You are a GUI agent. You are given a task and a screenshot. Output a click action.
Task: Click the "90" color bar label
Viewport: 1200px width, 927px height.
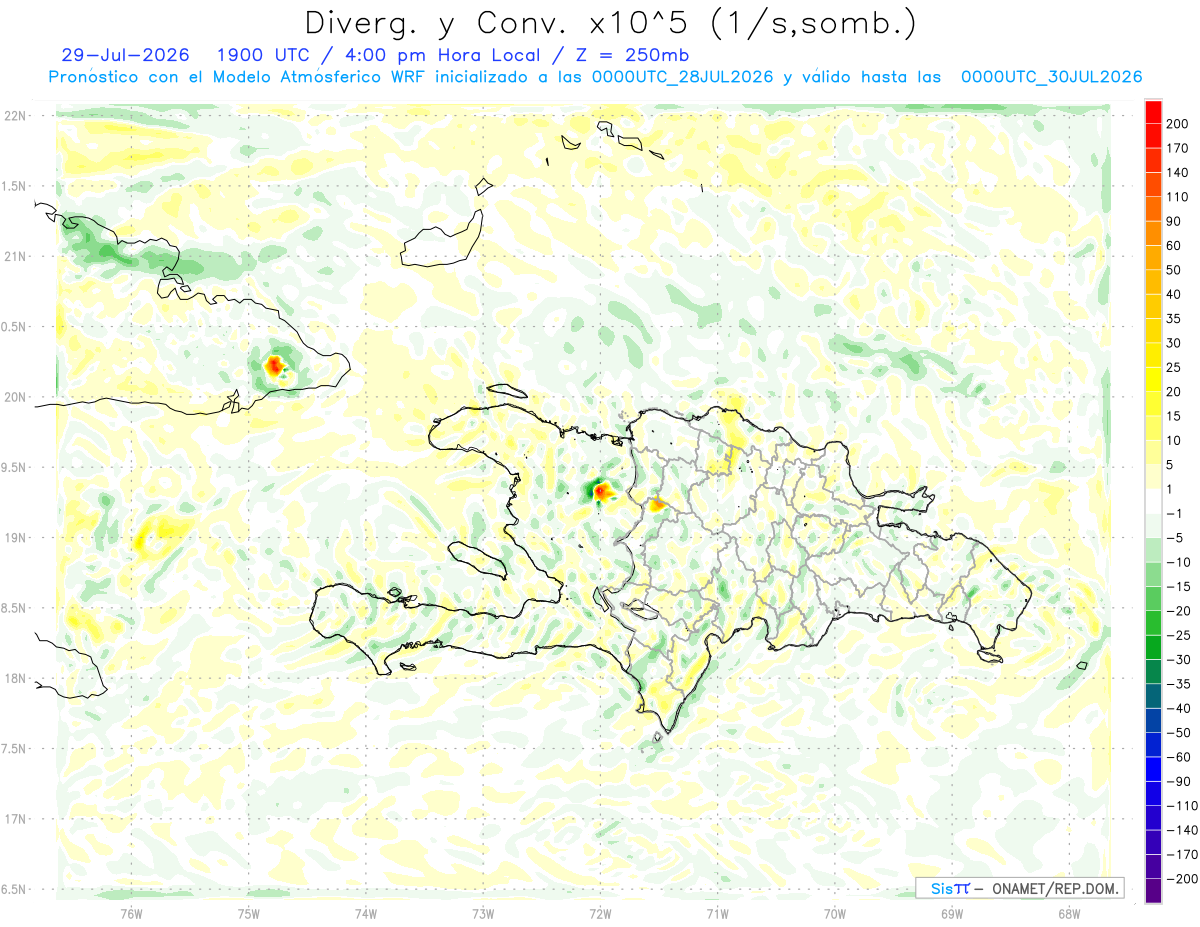(x=1174, y=221)
